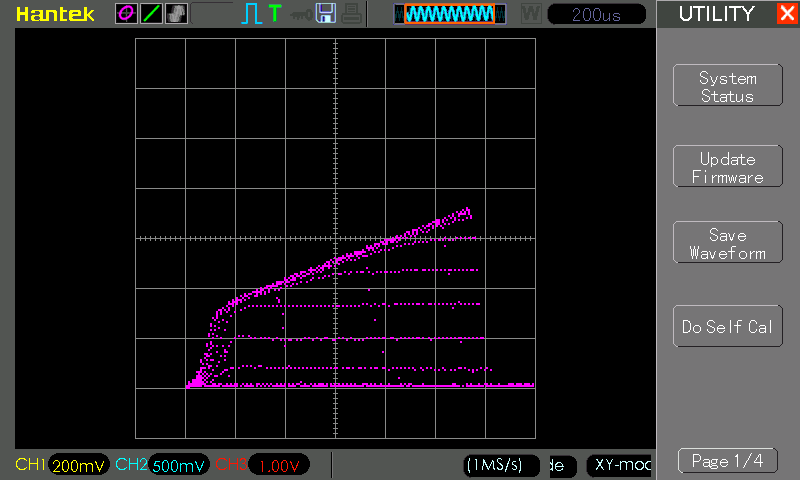Click the truncated 'de' indicator box

pyautogui.click(x=563, y=465)
